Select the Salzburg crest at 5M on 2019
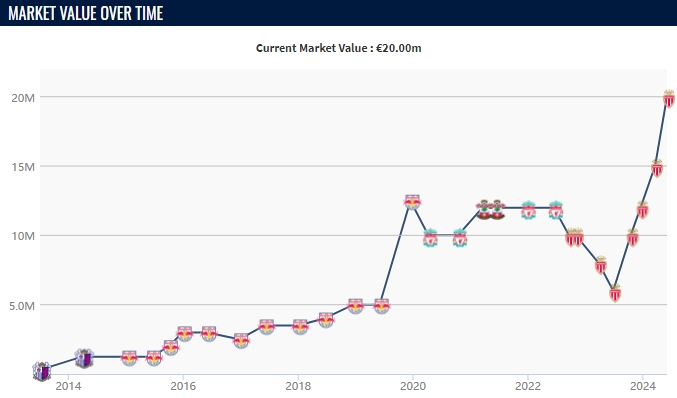The width and height of the screenshot is (677, 398). point(355,306)
